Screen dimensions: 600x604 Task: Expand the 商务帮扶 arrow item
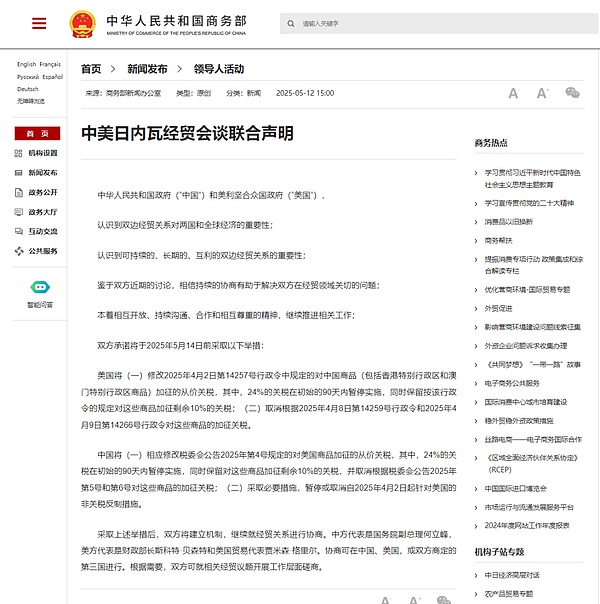[476, 241]
